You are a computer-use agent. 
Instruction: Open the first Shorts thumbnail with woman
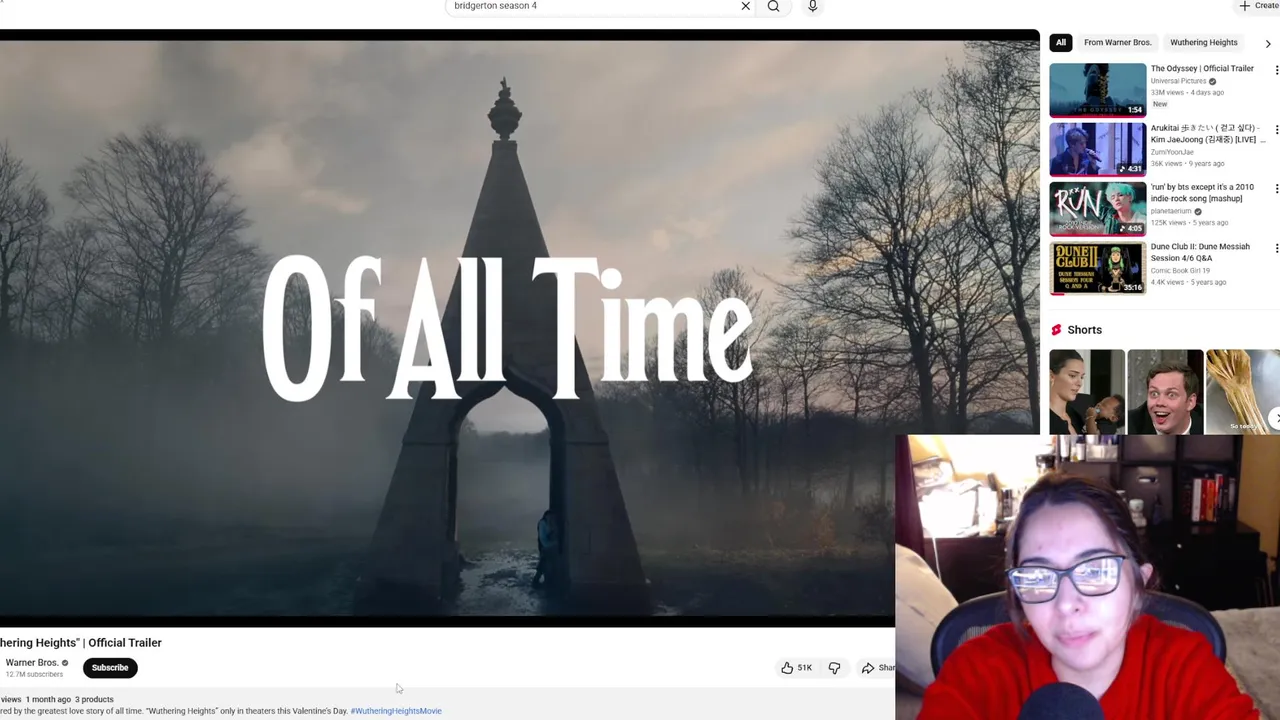pyautogui.click(x=1086, y=392)
